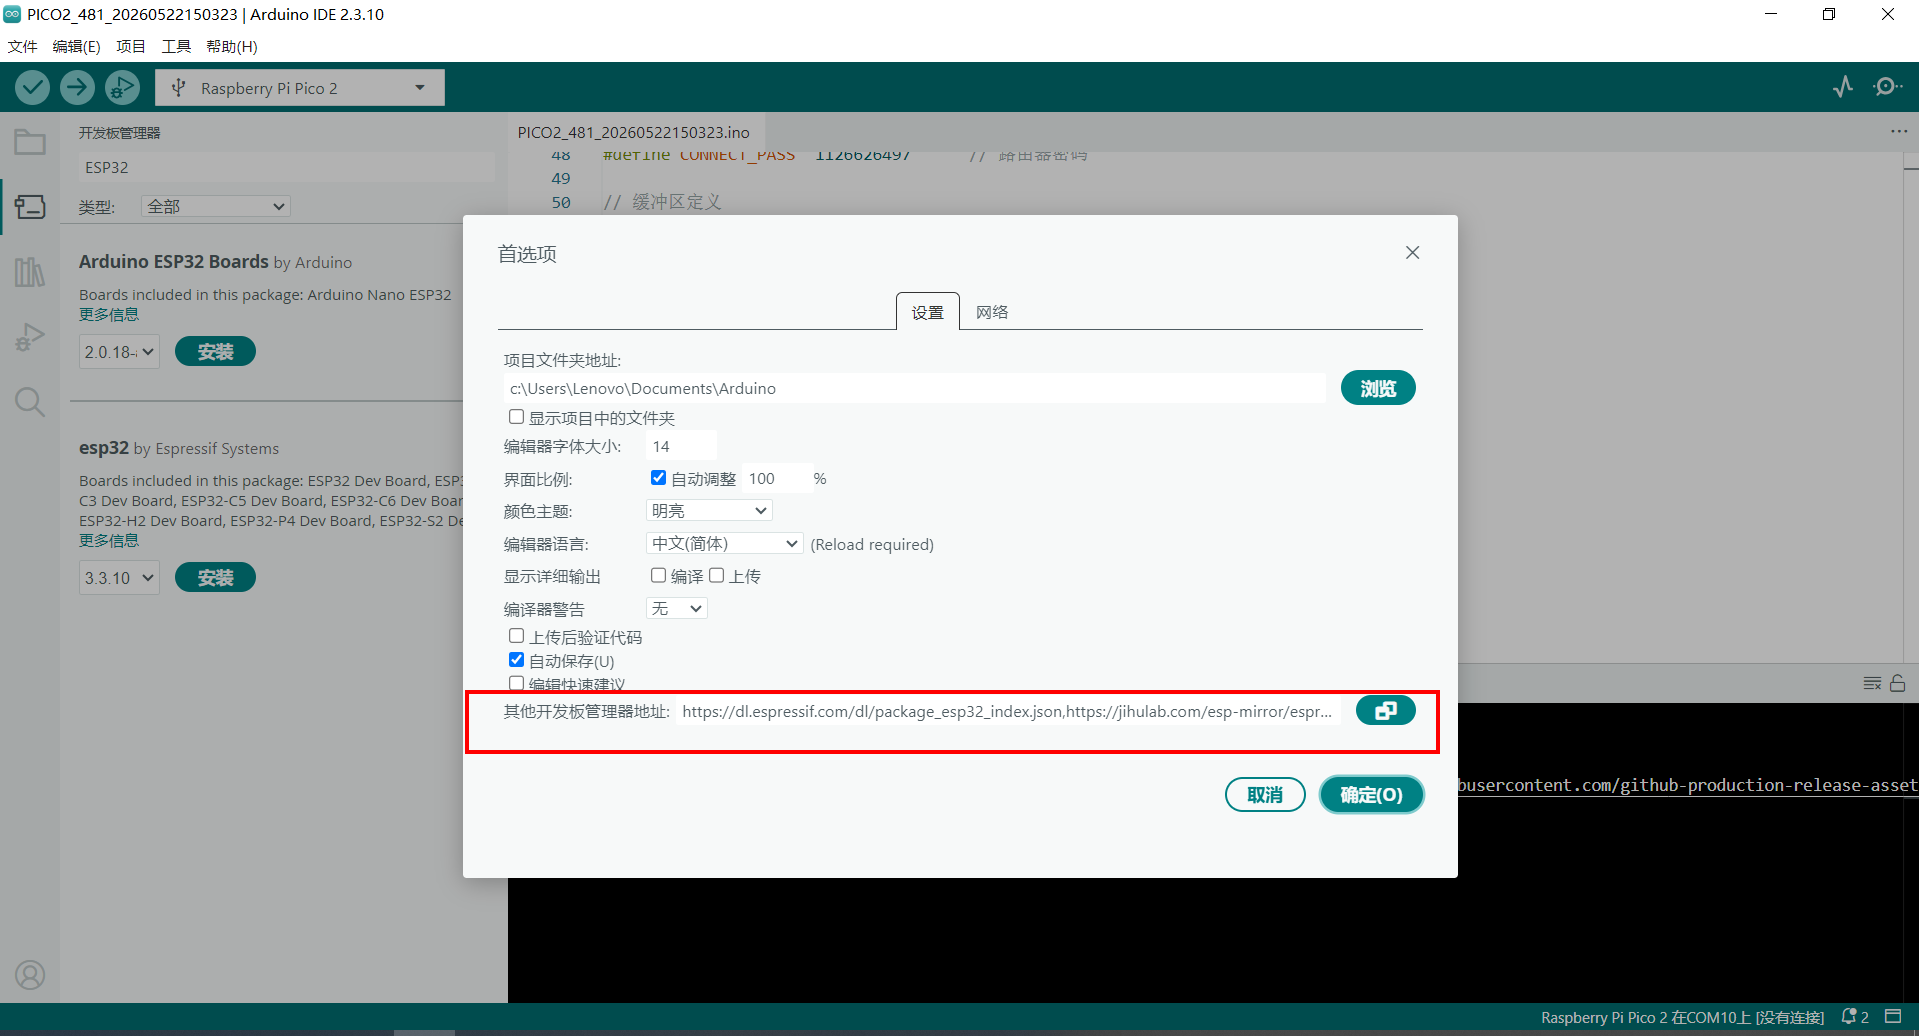Click additional boards manager URLs field
Screen dimensions: 1919x1036
(x=1008, y=711)
